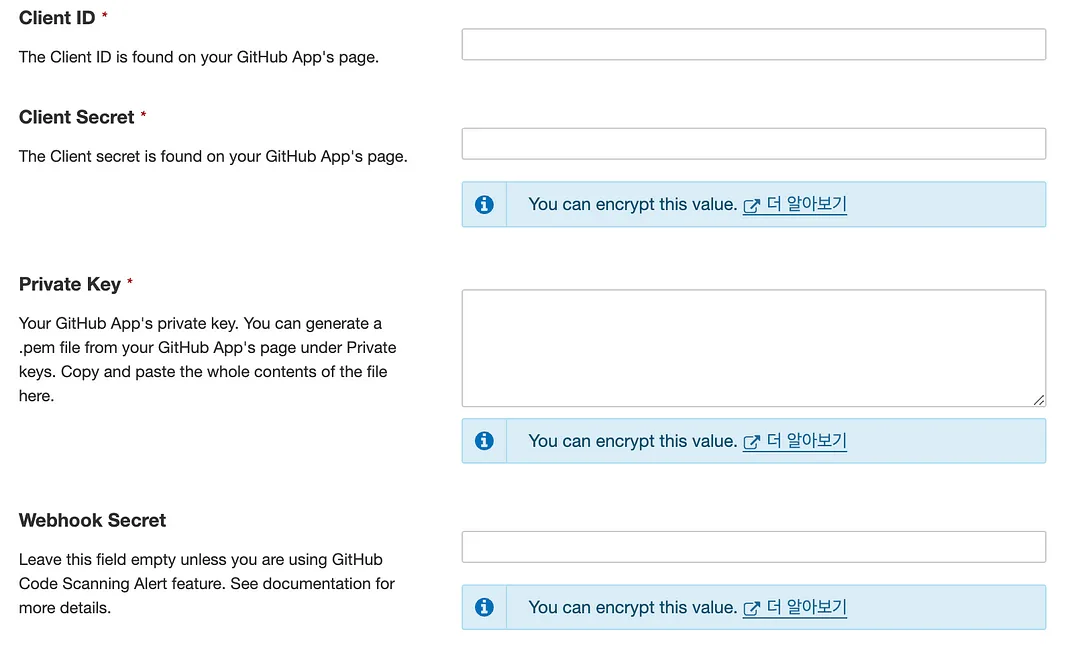Click the Webhook Secret field label
The width and height of the screenshot is (1072, 663).
tap(92, 520)
